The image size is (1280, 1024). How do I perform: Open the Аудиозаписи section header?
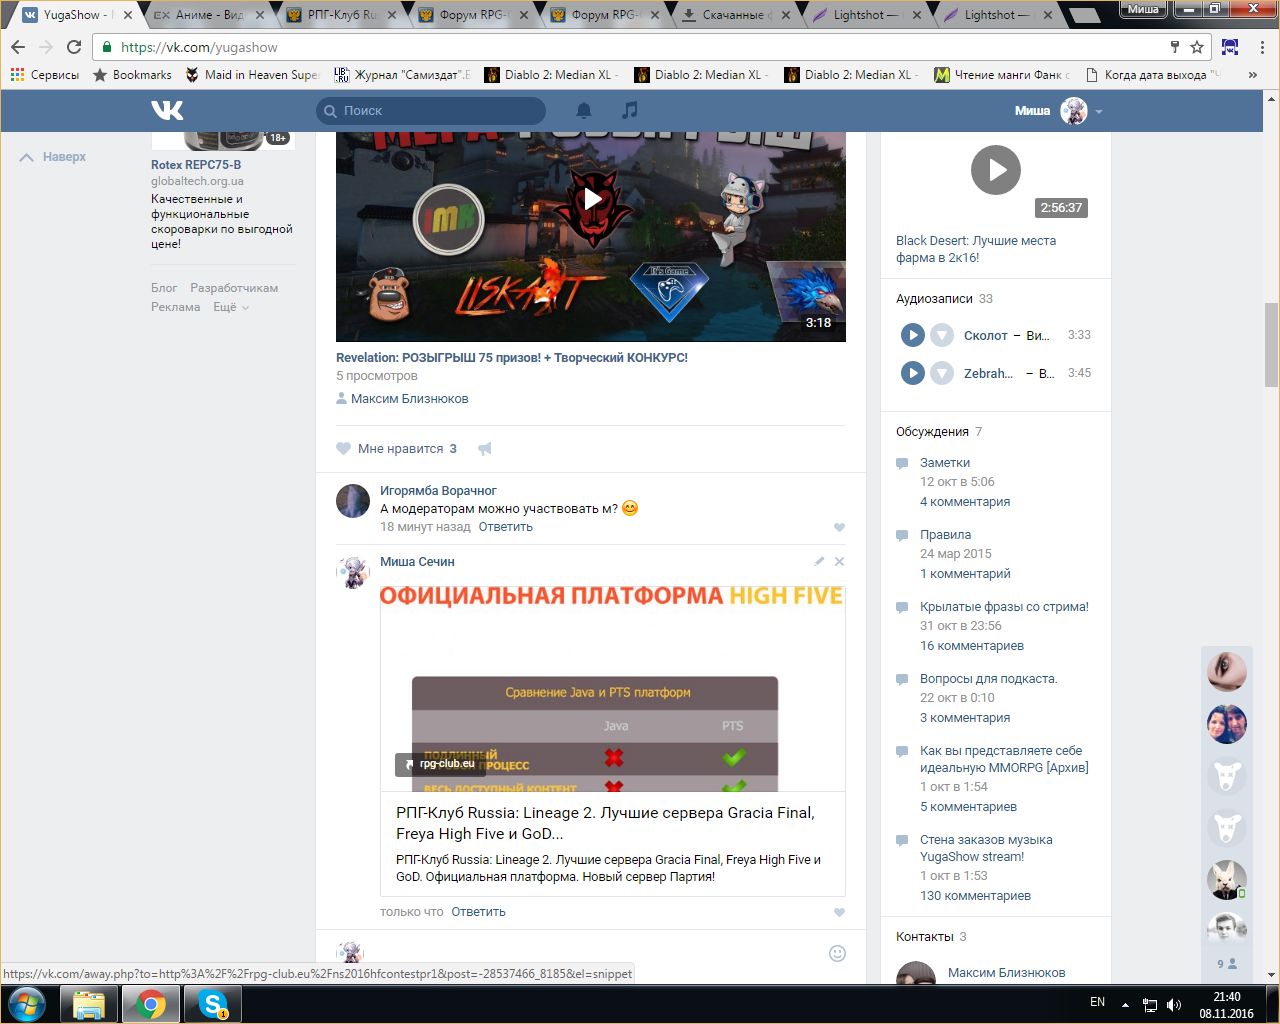coord(934,299)
